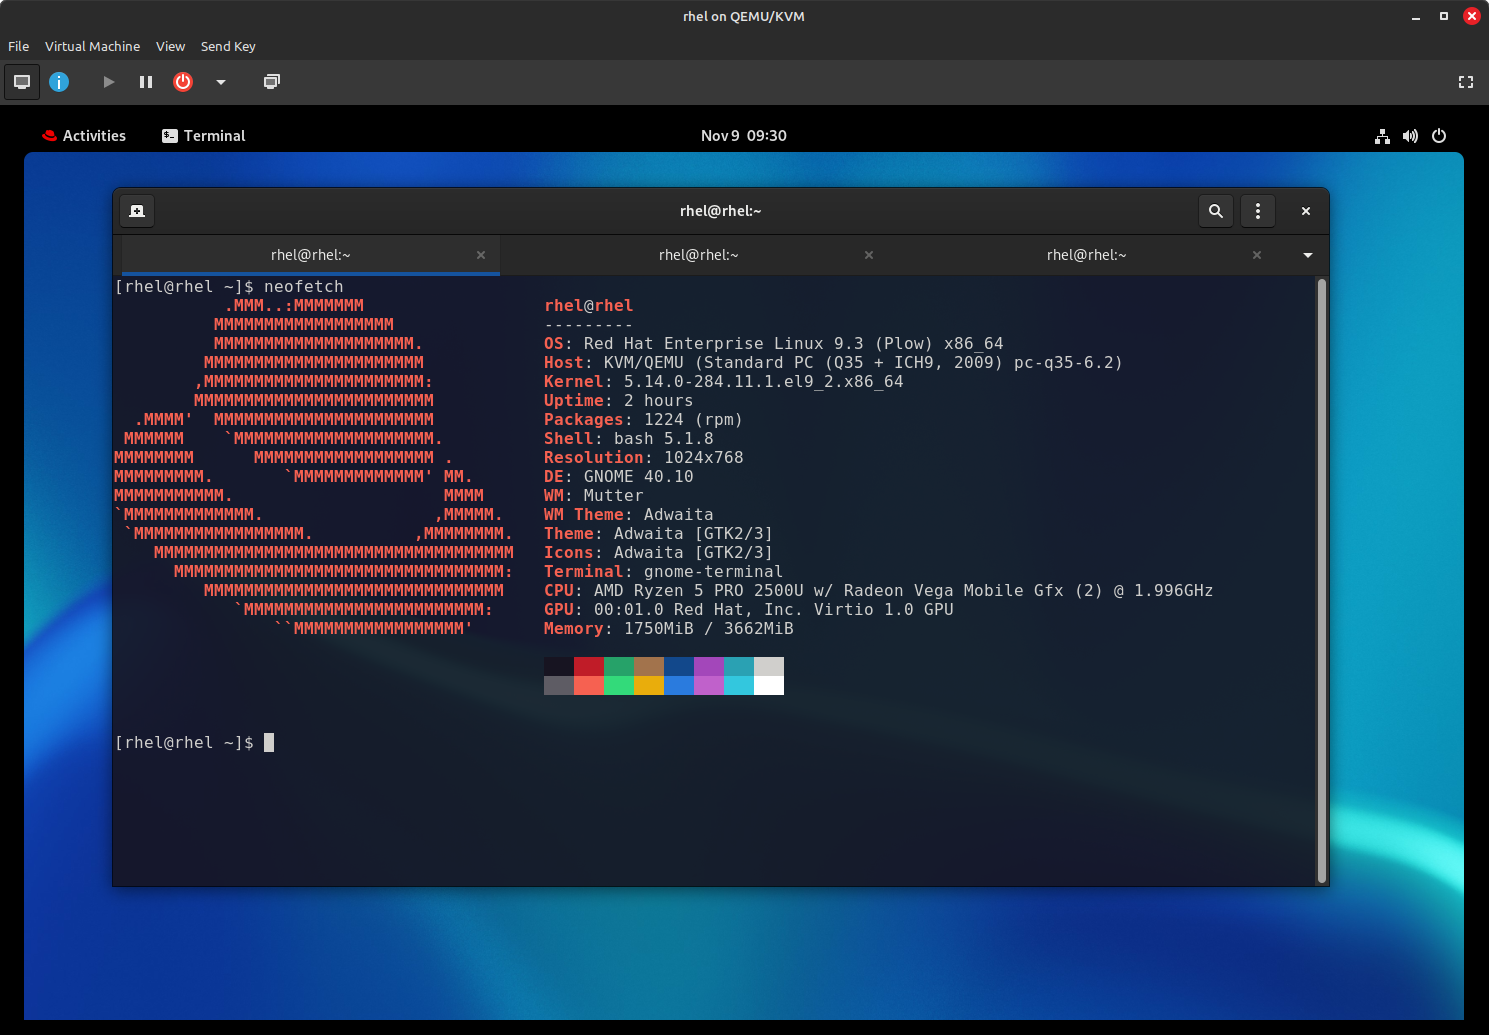Click the purple color block
The image size is (1489, 1035).
(709, 666)
